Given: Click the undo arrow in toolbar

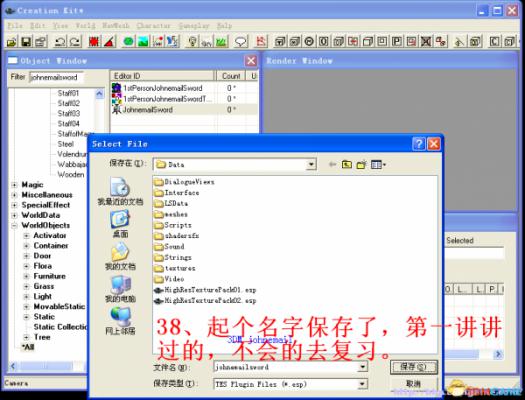Looking at the screenshot, I should 60,42.
